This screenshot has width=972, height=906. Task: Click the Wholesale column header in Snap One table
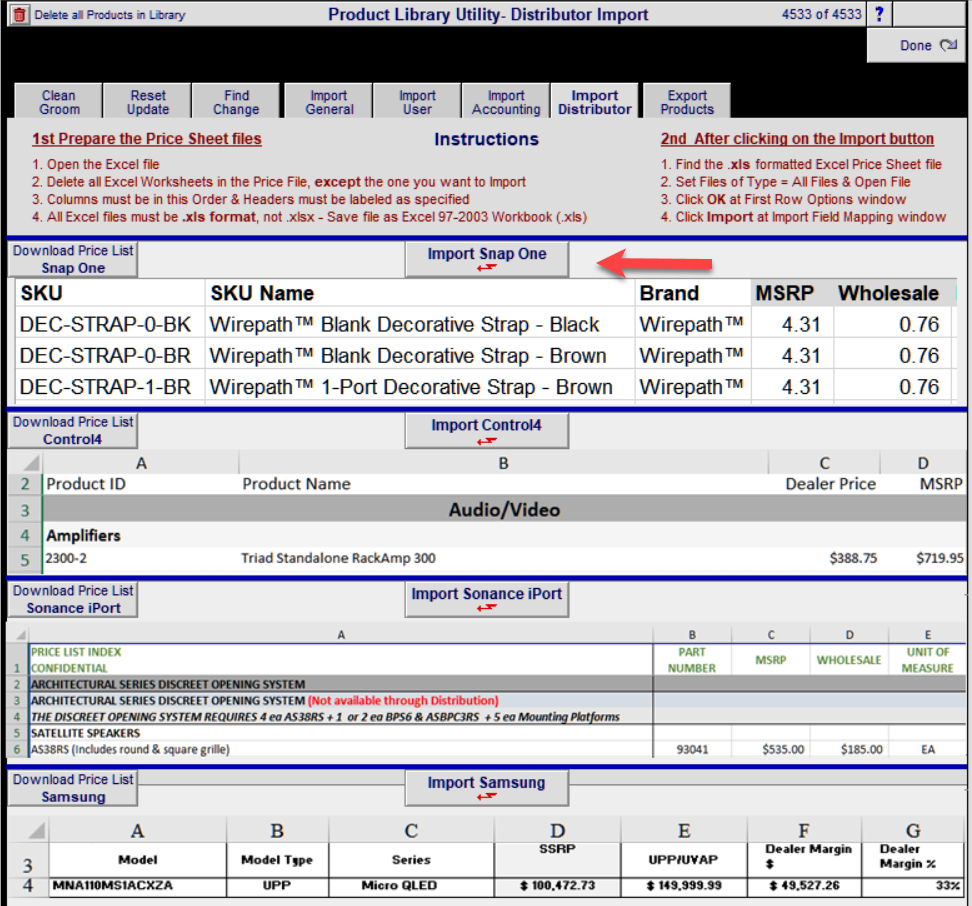tap(891, 292)
